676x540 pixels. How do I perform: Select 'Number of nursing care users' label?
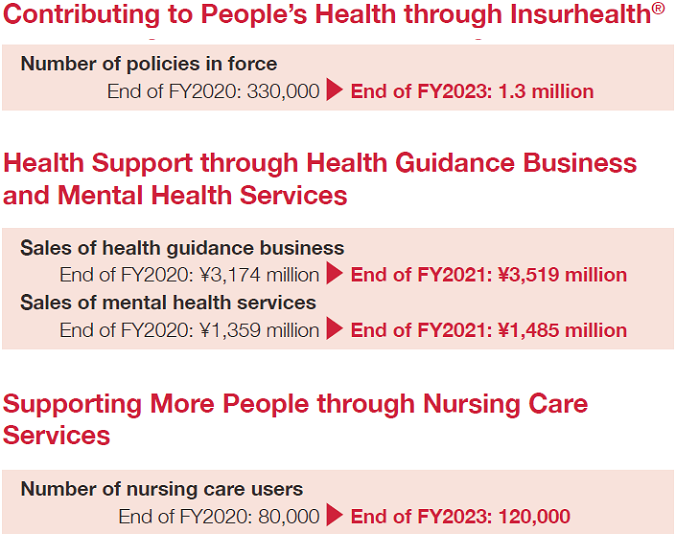(x=162, y=489)
